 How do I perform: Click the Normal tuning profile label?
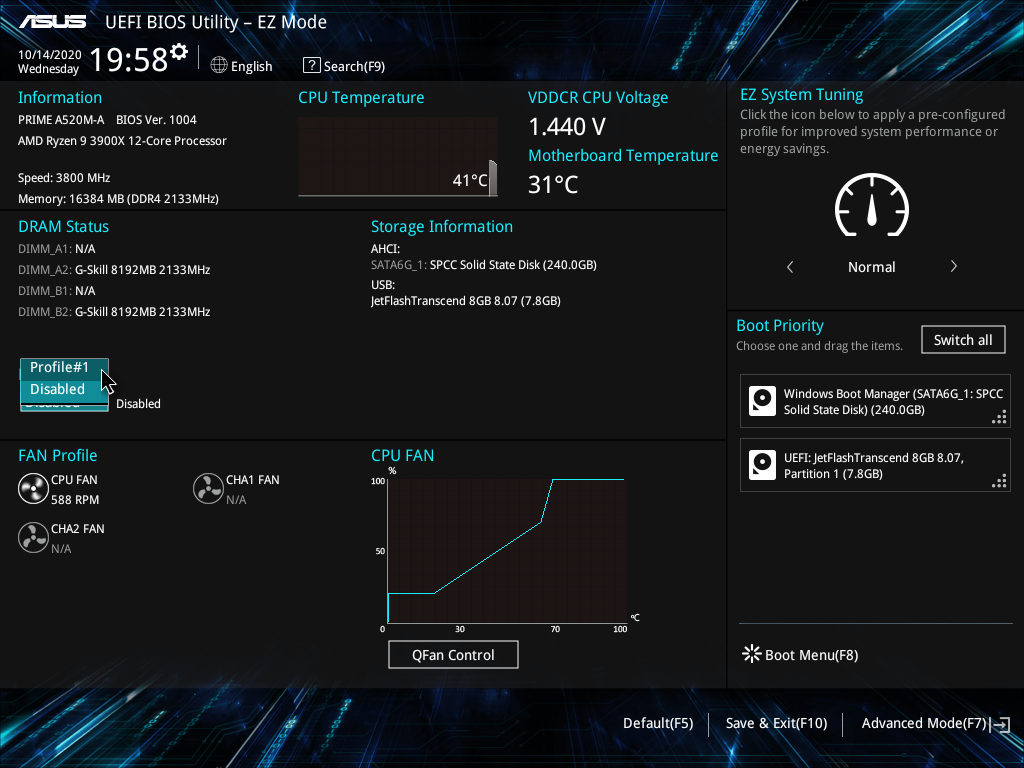872,266
